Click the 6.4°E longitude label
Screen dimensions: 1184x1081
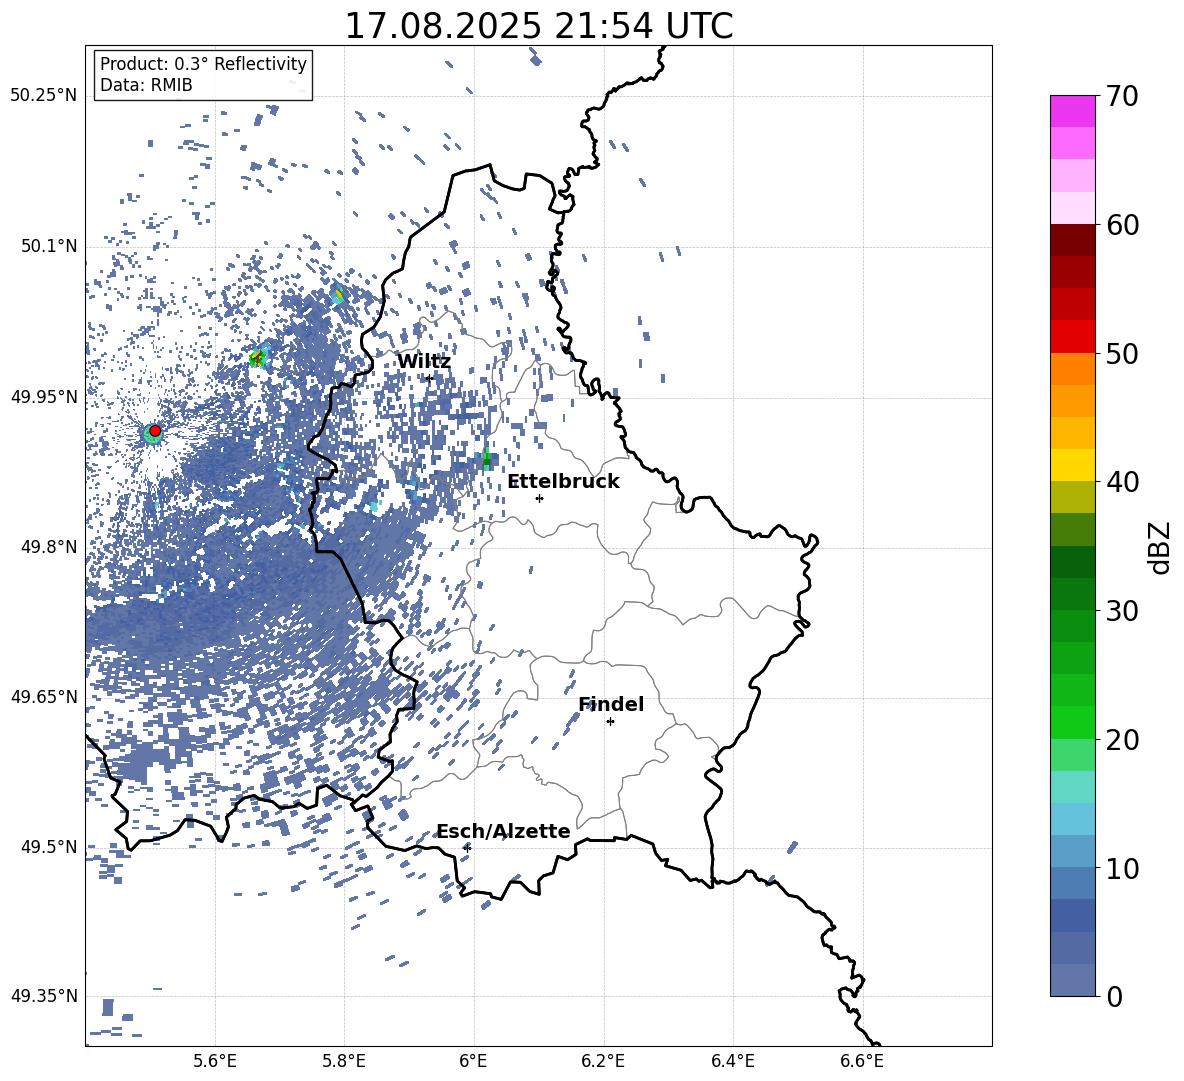[732, 1061]
